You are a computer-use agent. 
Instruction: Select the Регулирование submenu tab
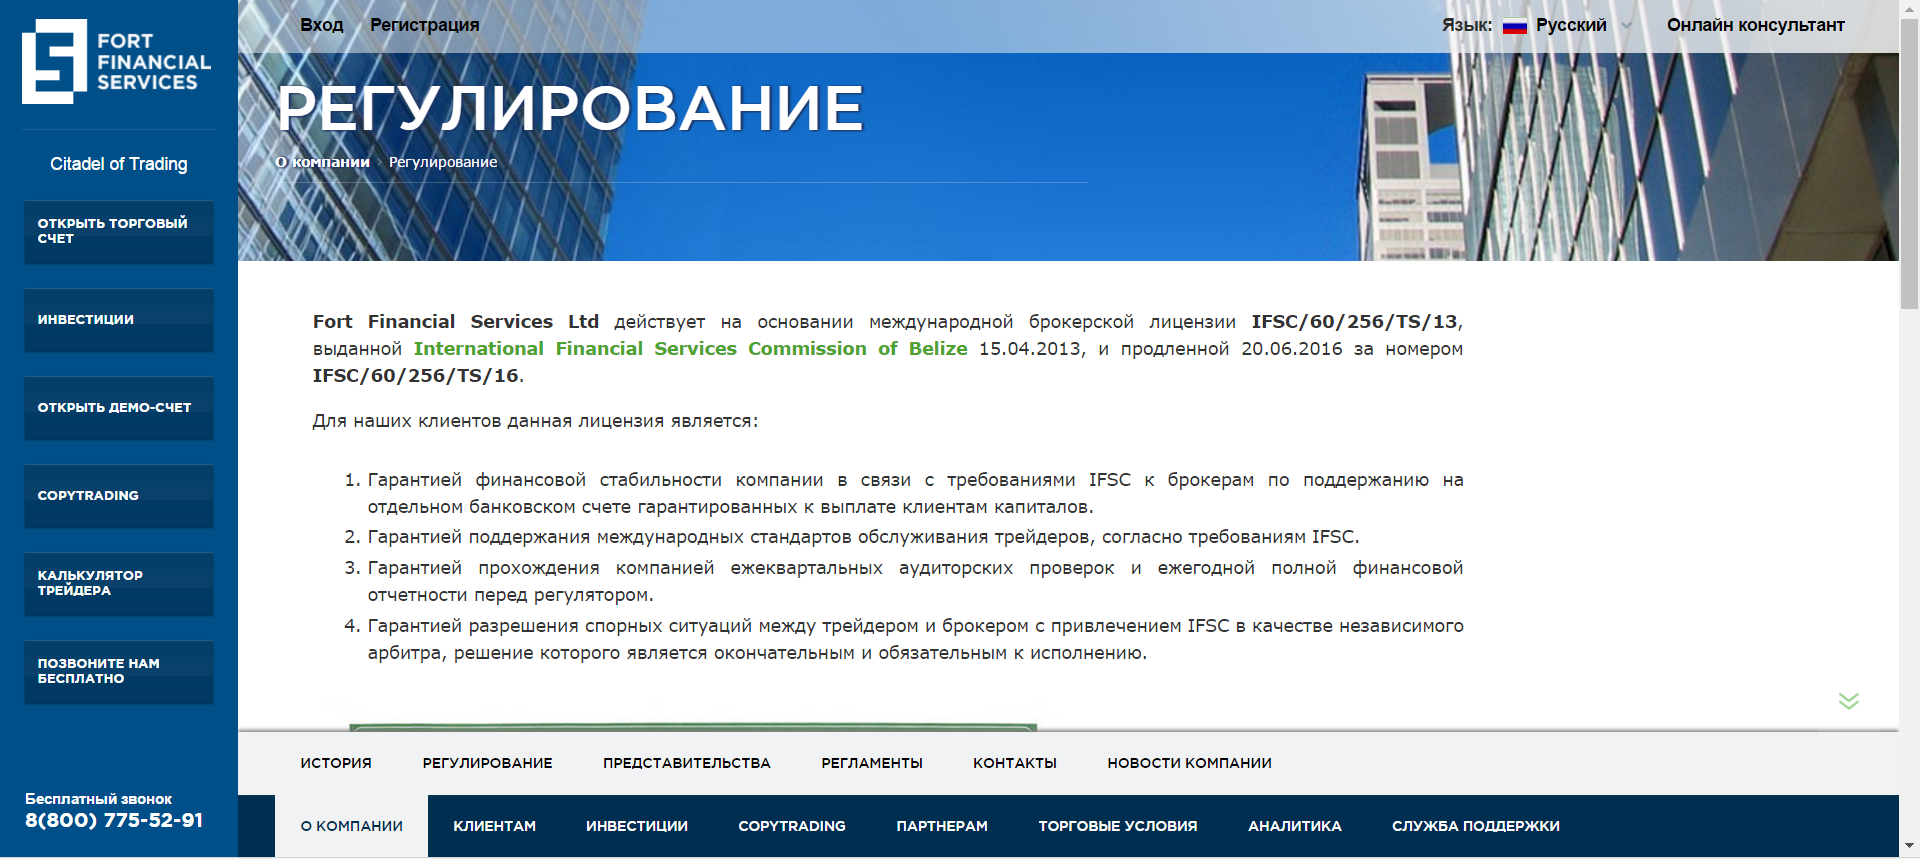(487, 763)
